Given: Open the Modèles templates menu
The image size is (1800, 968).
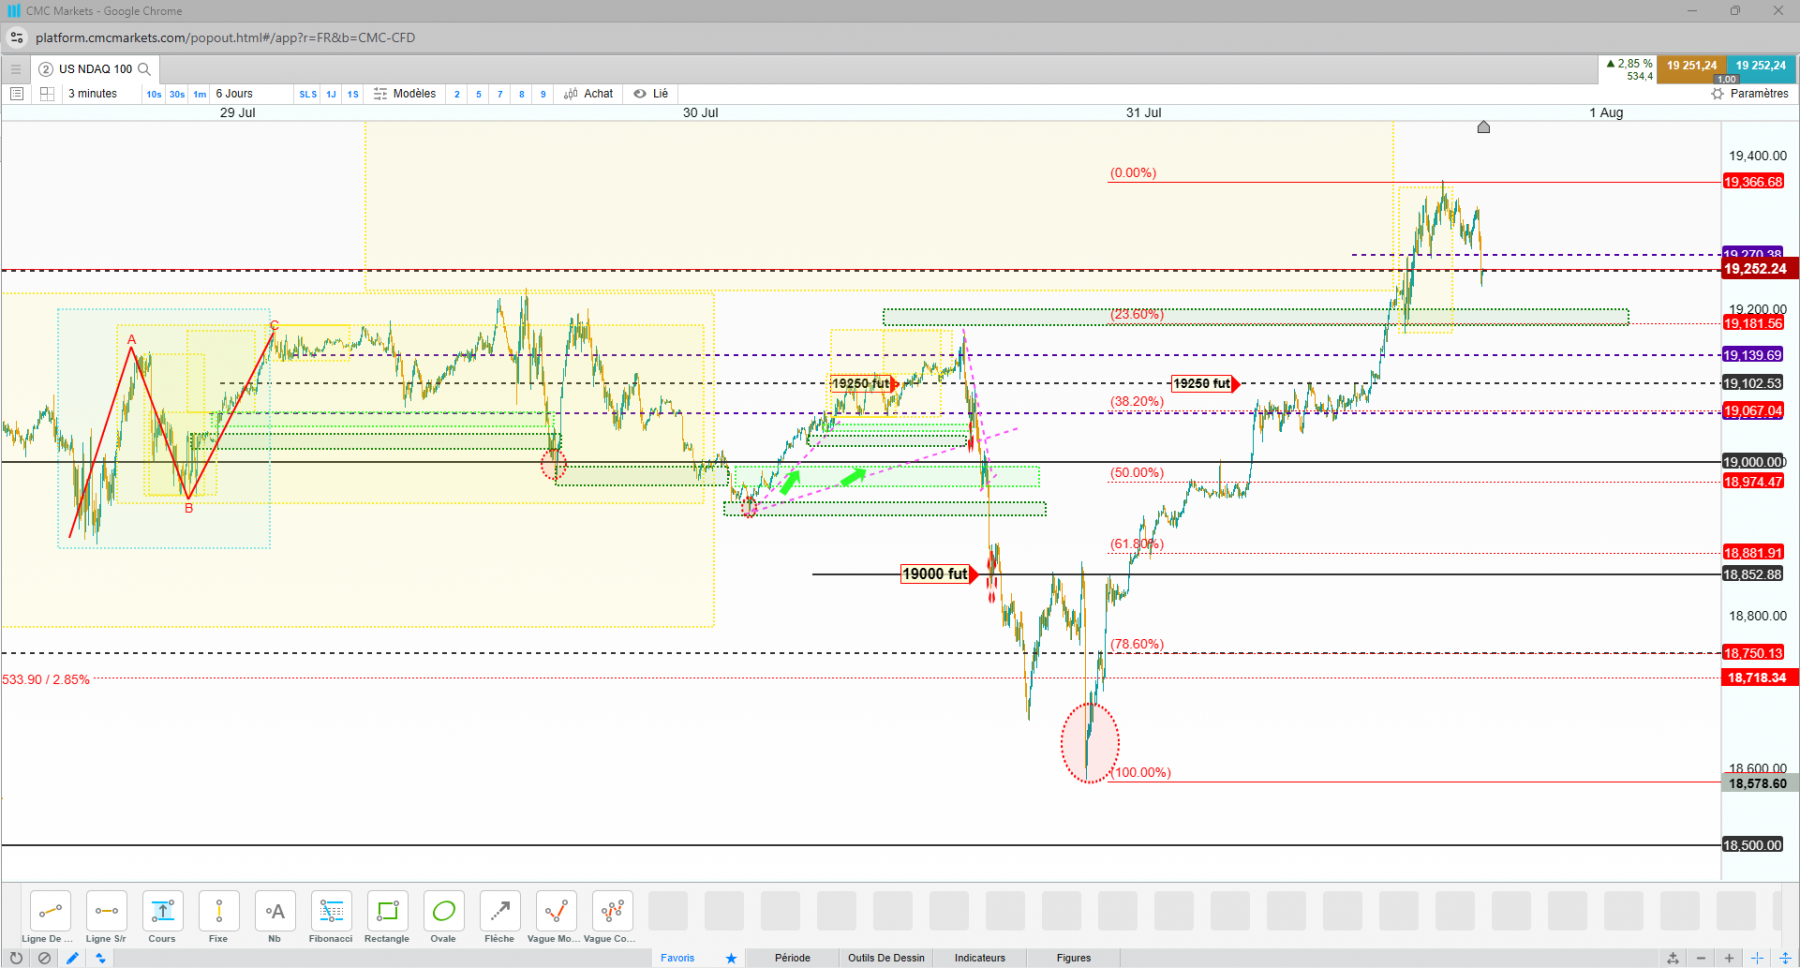Looking at the screenshot, I should point(405,94).
